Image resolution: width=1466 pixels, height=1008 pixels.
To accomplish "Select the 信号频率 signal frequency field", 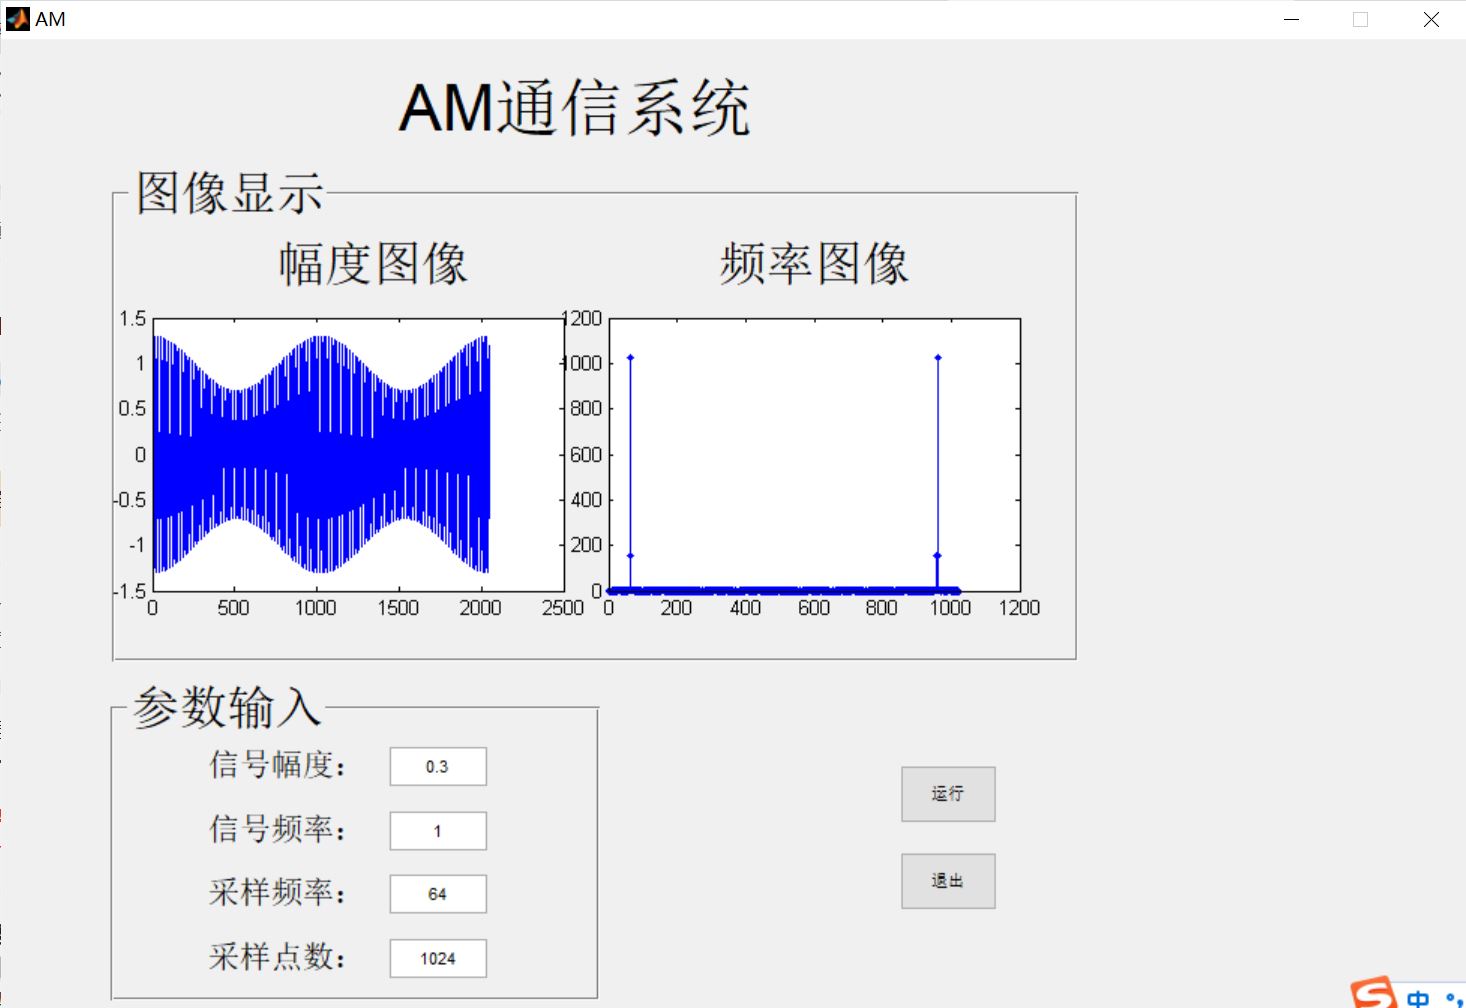I will pos(437,830).
